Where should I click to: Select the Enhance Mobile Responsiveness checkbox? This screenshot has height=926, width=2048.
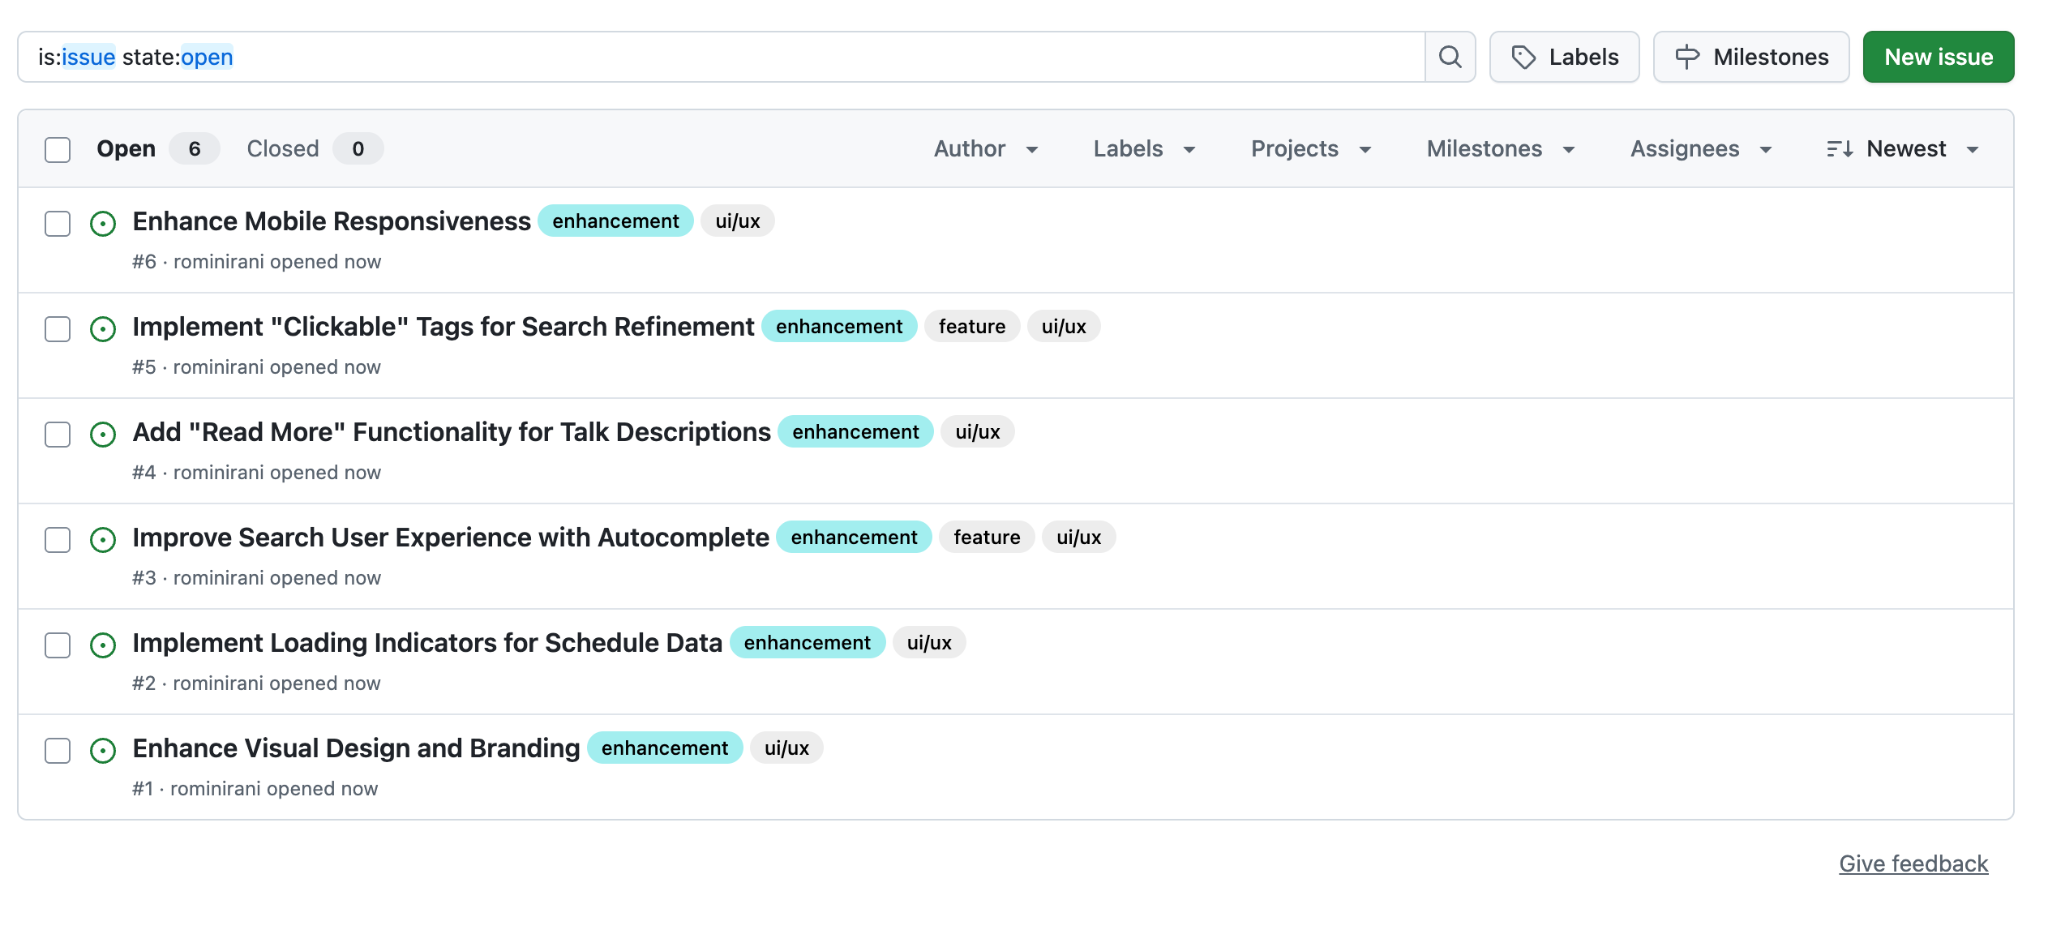pyautogui.click(x=58, y=223)
